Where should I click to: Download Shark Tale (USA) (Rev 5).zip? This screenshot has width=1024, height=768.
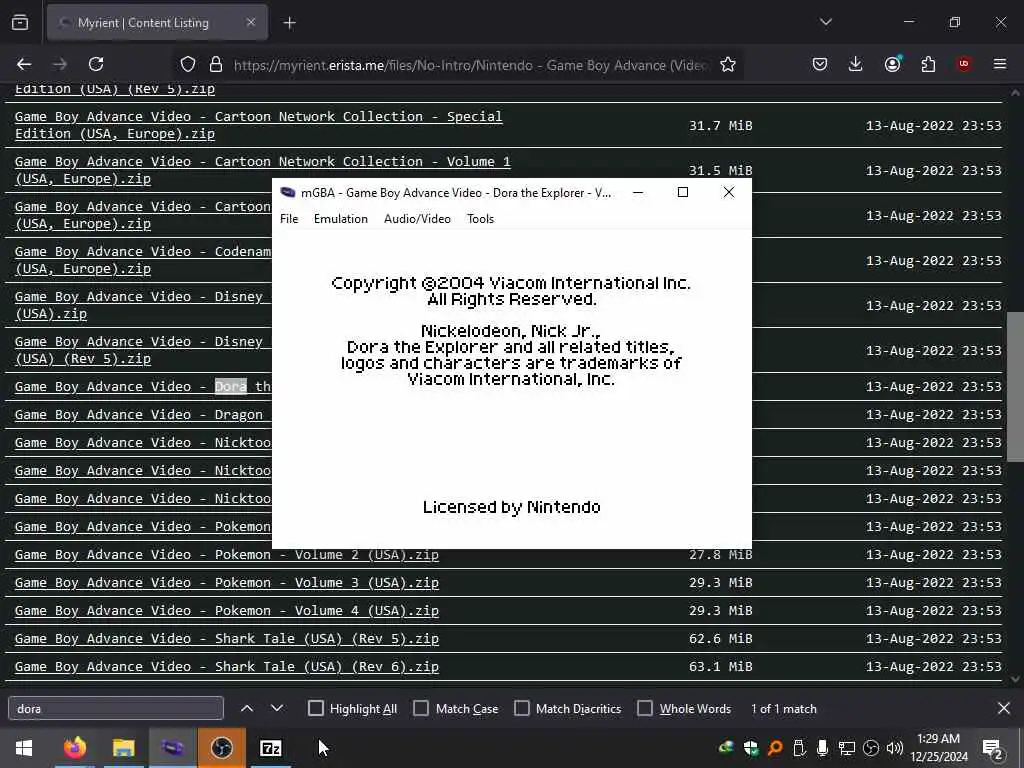pyautogui.click(x=227, y=639)
